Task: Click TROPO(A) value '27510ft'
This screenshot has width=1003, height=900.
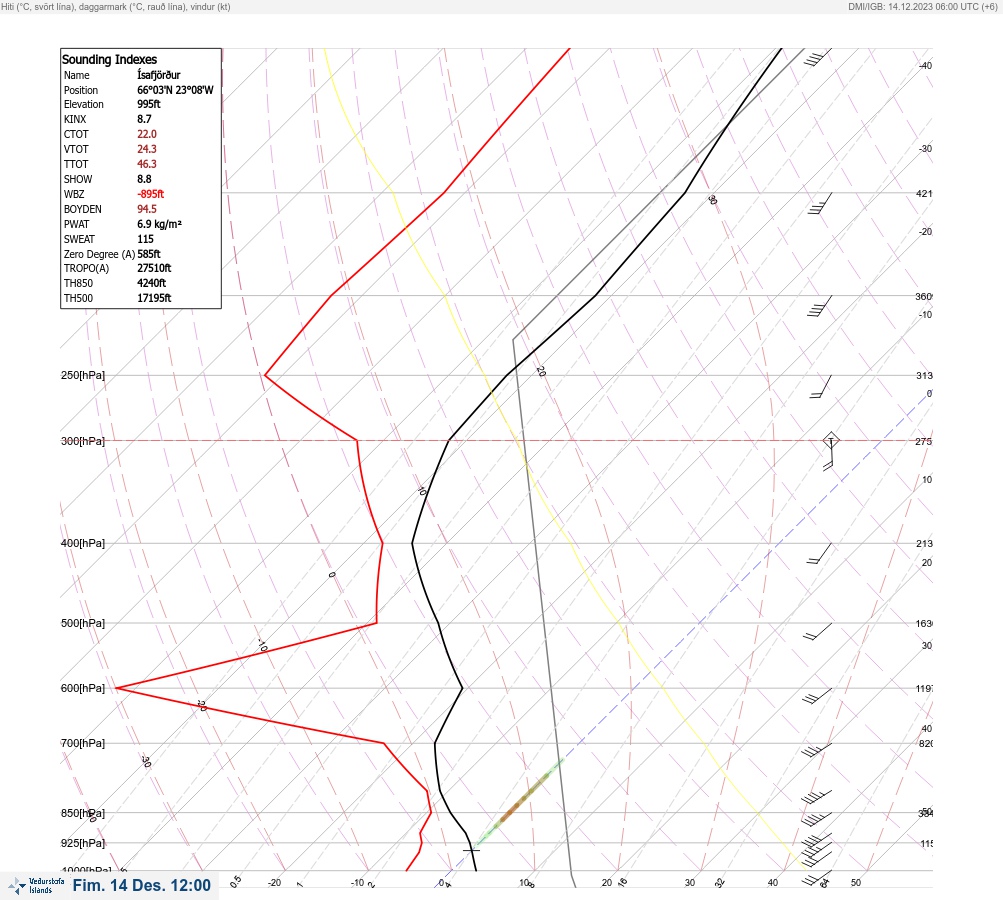Action: coord(154,268)
